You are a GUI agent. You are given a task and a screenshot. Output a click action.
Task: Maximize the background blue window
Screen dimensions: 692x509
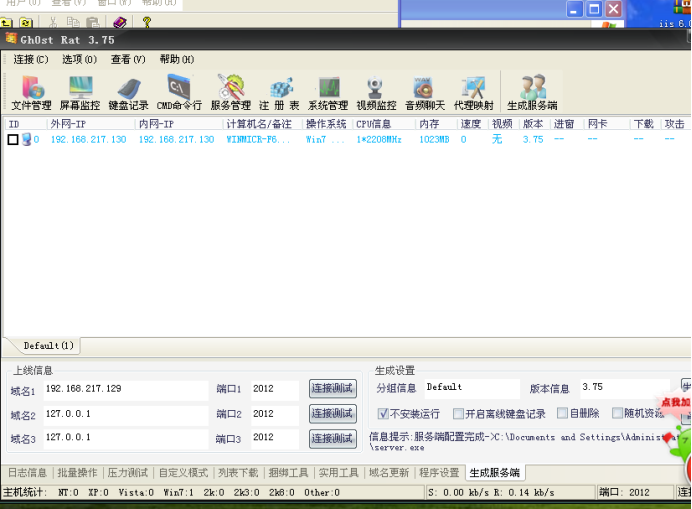pos(594,9)
